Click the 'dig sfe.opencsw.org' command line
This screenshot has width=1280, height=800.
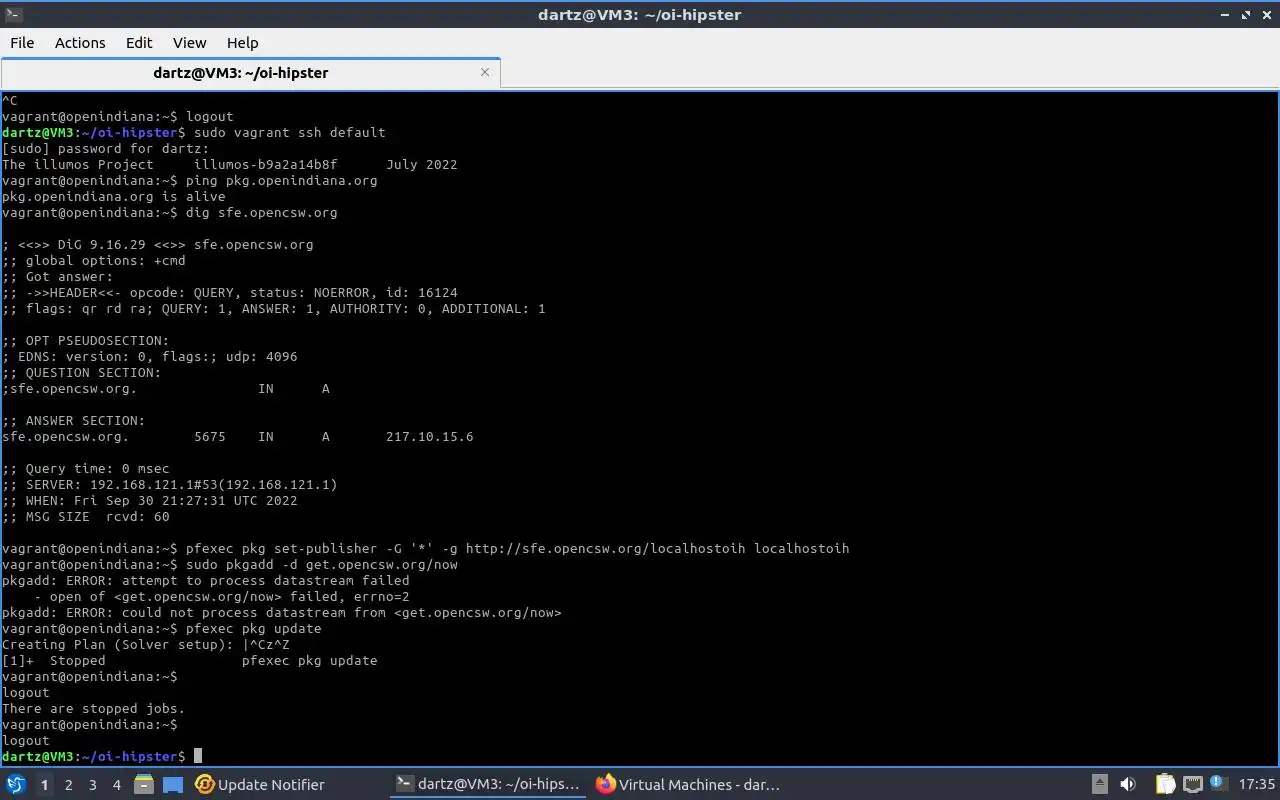point(170,213)
